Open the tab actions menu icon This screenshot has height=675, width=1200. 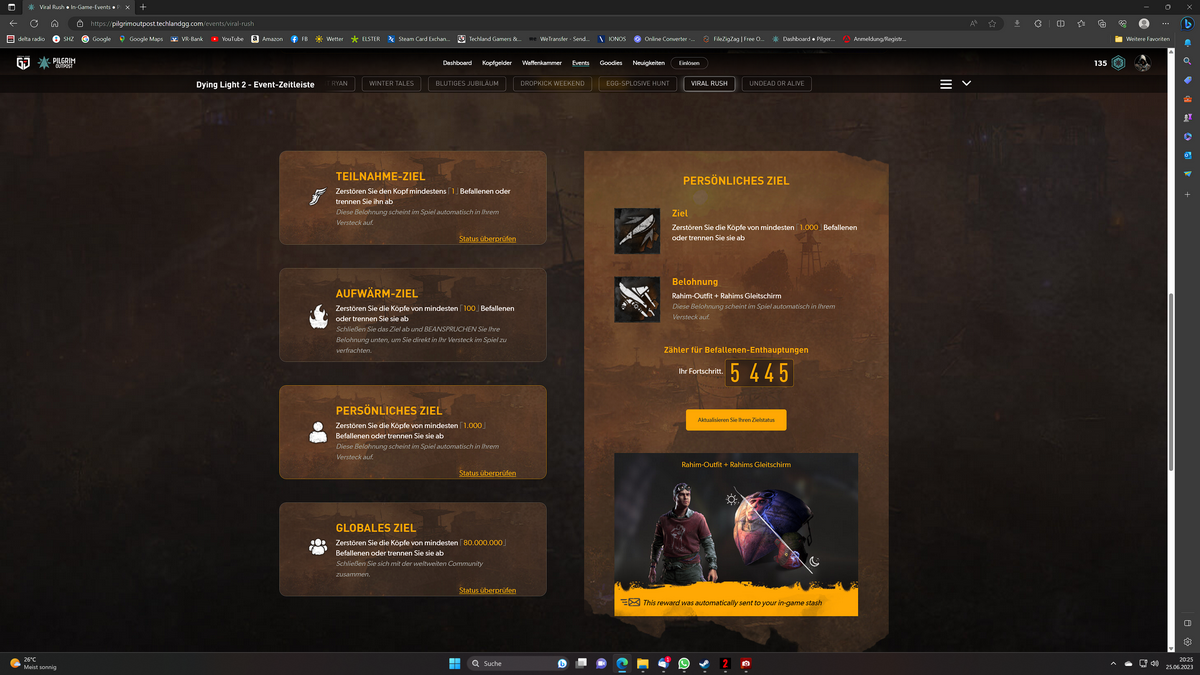click(11, 7)
